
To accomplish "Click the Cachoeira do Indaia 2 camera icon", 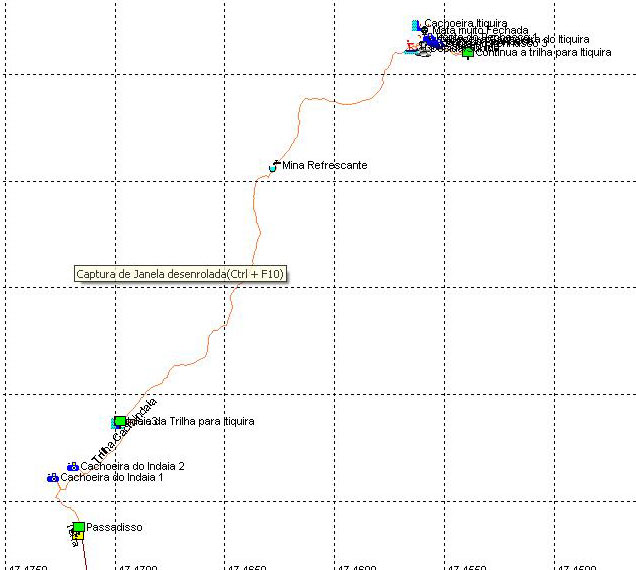I will (x=73, y=467).
